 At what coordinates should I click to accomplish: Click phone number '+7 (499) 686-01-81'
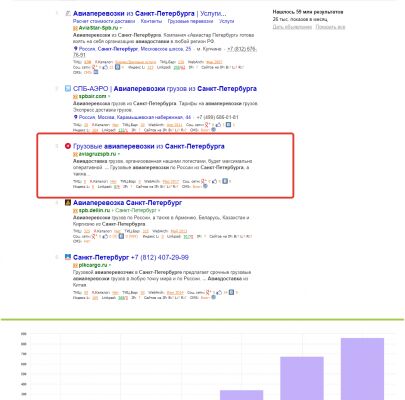click(218, 117)
